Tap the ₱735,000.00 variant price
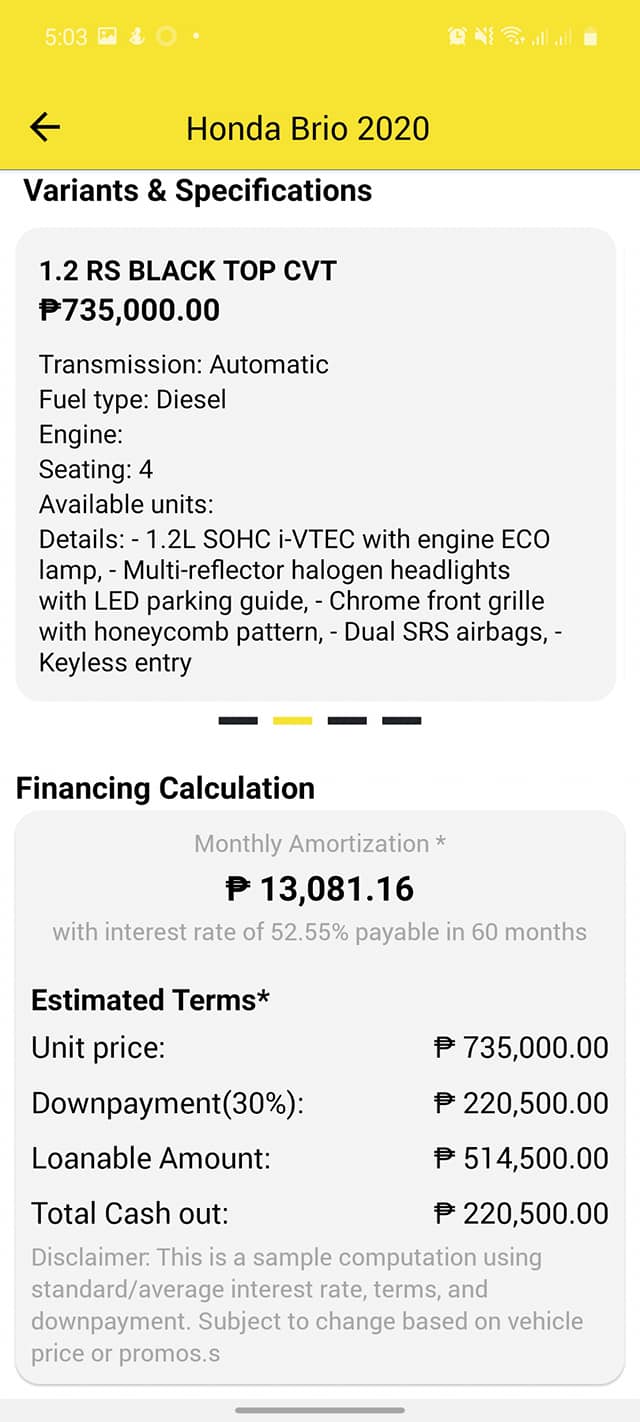640x1422 pixels. [x=129, y=310]
